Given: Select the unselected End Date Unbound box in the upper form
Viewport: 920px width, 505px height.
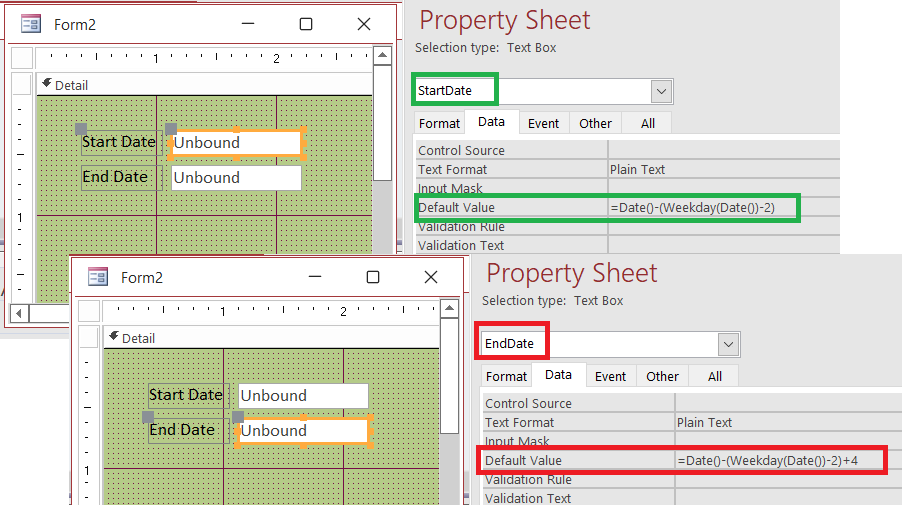Looking at the screenshot, I should [236, 178].
